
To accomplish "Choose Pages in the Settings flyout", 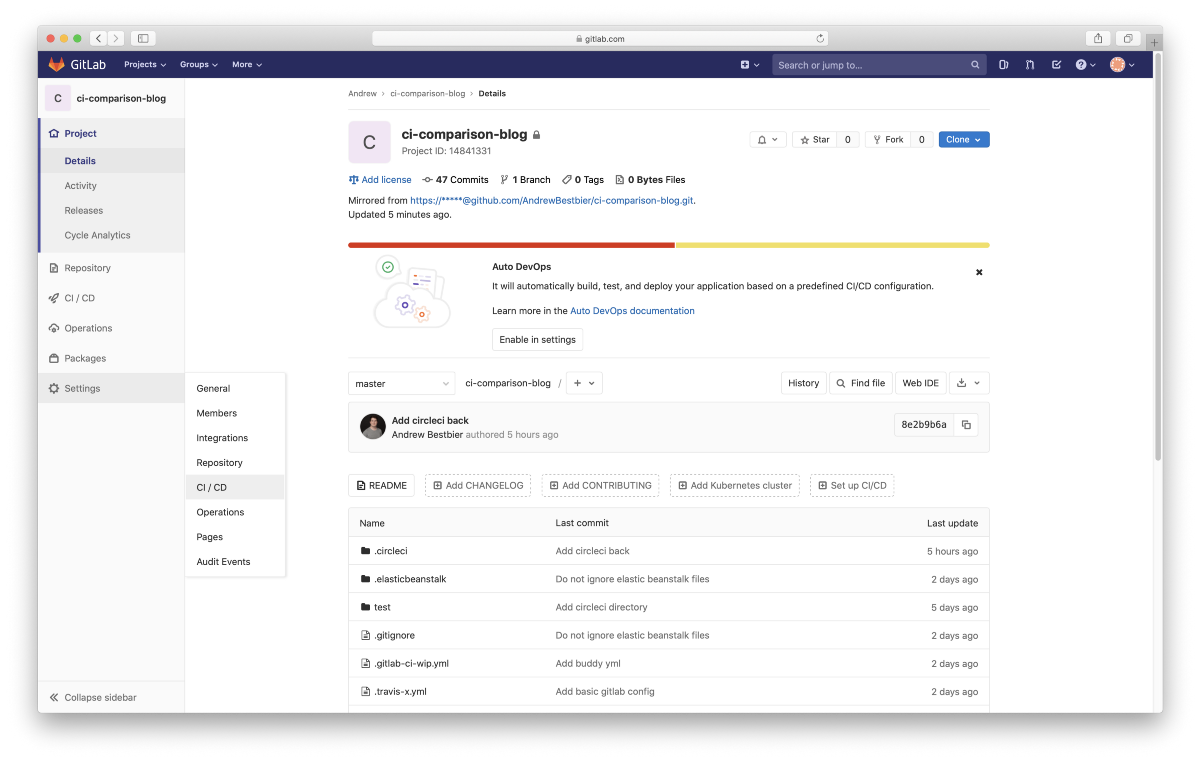I will point(235,537).
